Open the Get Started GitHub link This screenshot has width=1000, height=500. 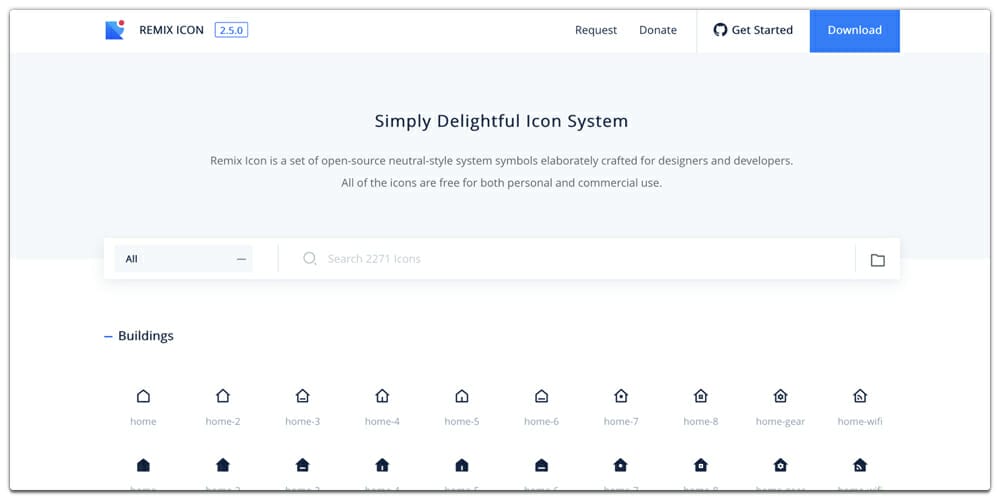click(x=753, y=30)
